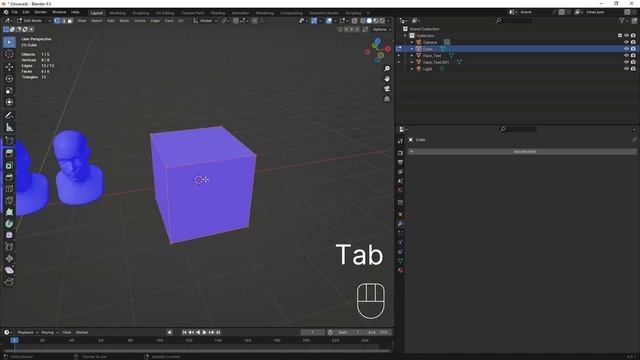Select the Cursor tool in the viewport toolbar
The height and width of the screenshot is (360, 640).
tap(9, 54)
